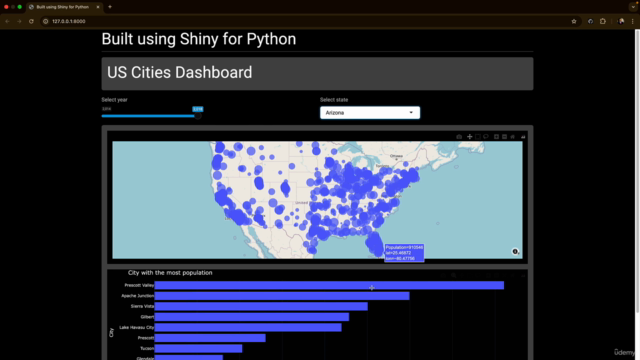Download map plot as PNG camera icon

point(459,137)
